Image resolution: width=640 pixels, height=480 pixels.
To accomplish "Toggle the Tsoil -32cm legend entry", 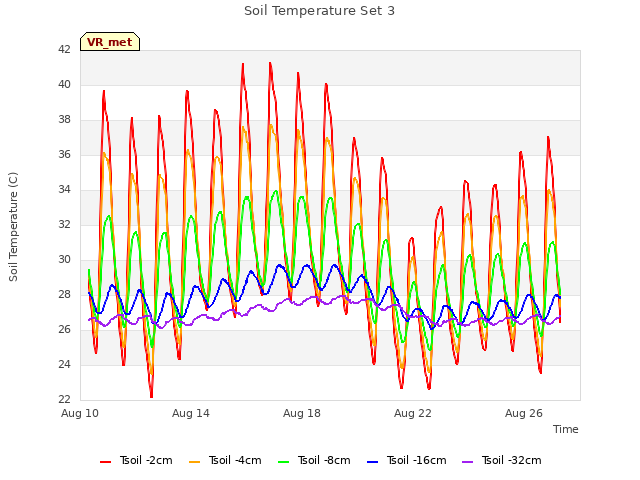I will [502, 460].
